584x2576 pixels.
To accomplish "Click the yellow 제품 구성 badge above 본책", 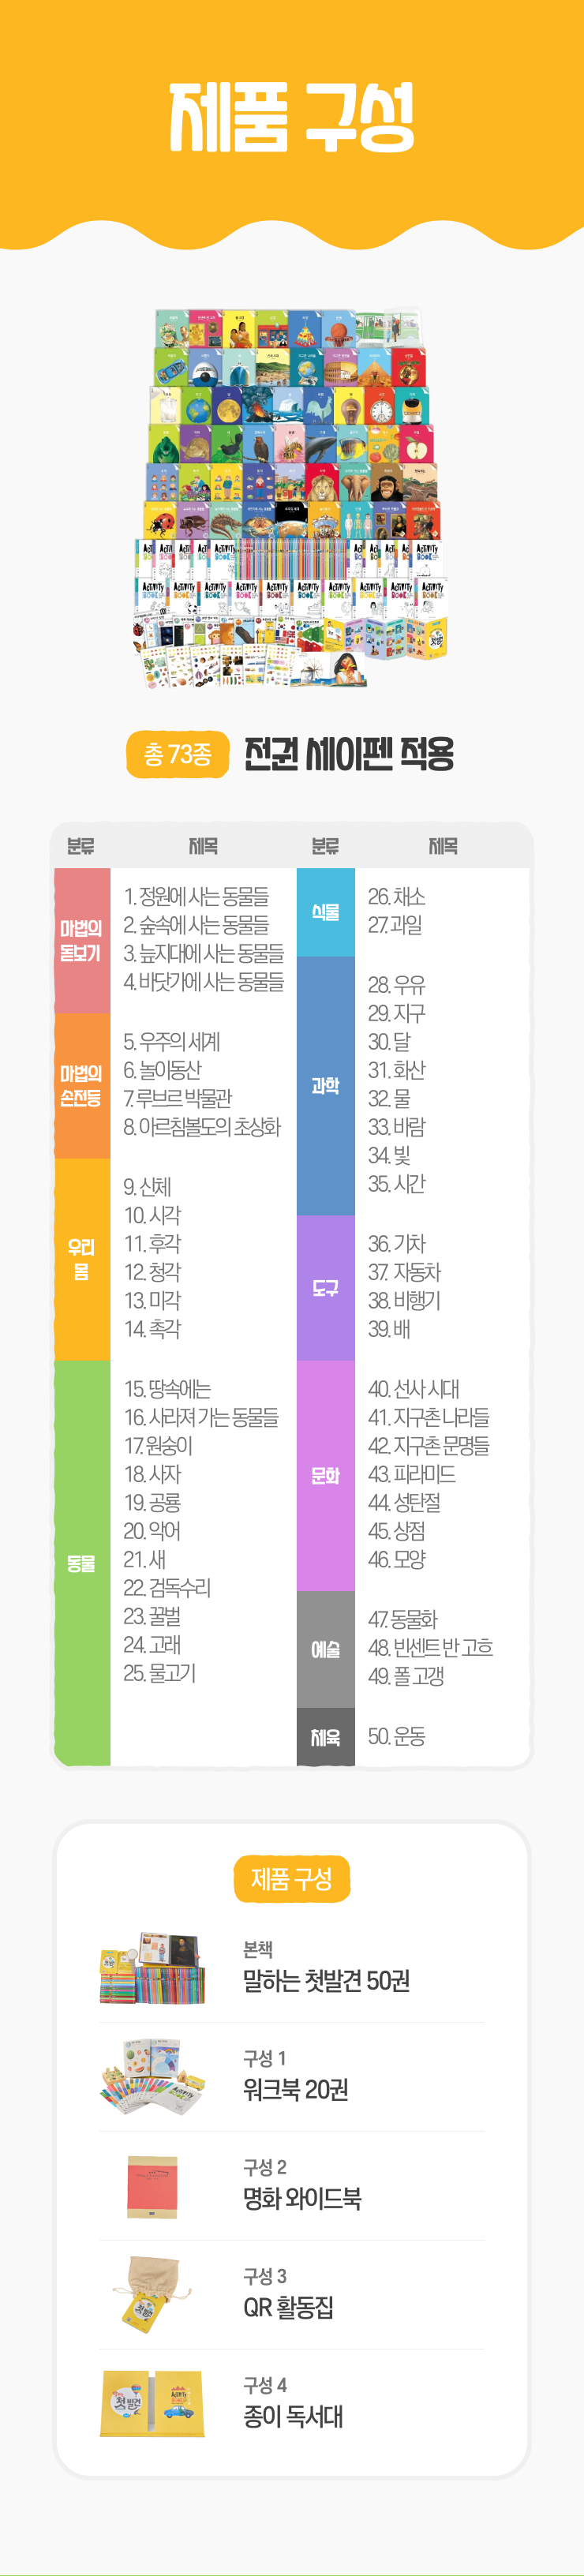I will [291, 1879].
